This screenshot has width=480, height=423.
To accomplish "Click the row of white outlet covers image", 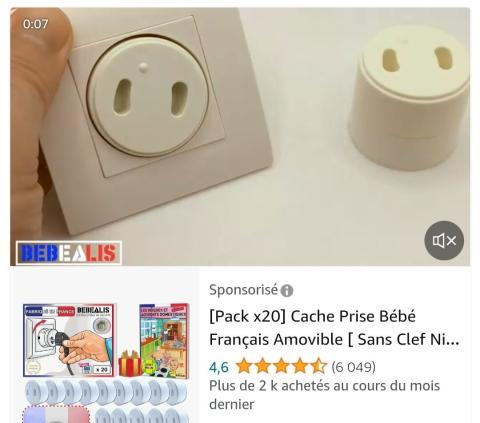I will [x=106, y=392].
